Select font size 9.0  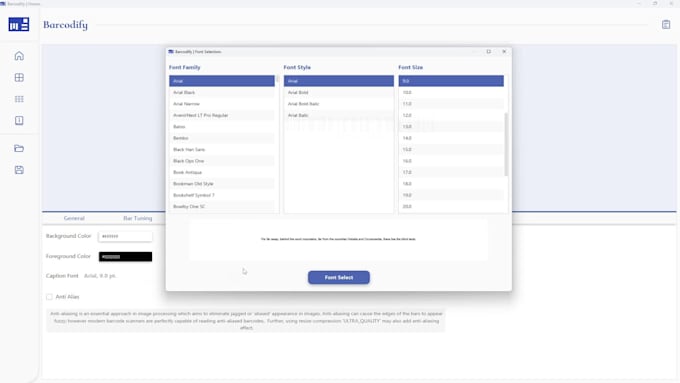pyautogui.click(x=451, y=81)
